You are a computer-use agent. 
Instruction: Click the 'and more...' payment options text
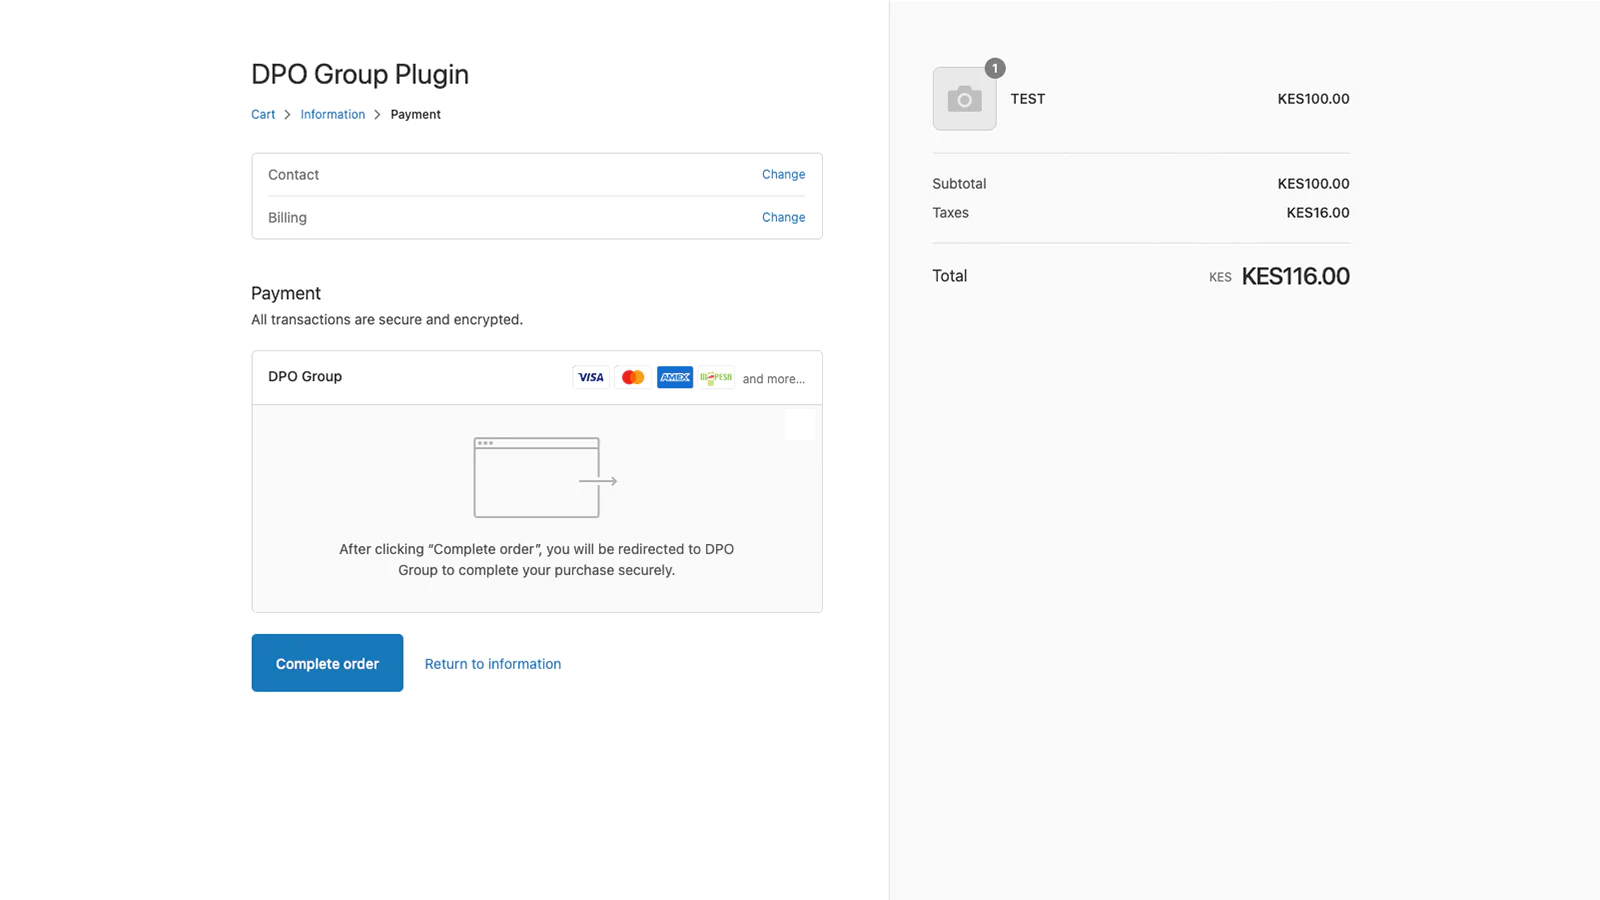773,379
